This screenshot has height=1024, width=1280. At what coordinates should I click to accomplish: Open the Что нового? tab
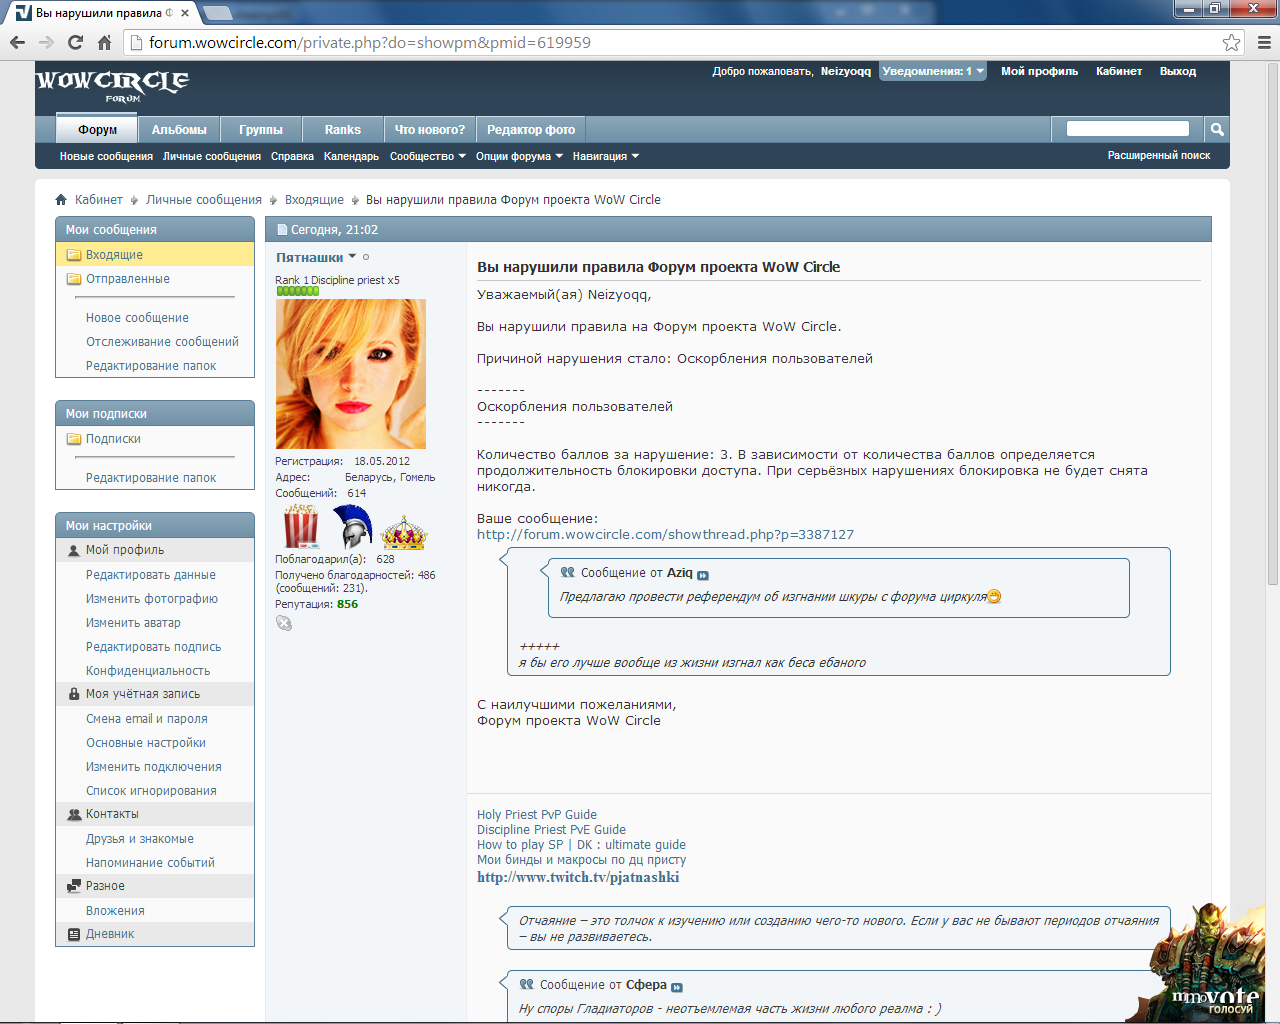(430, 129)
